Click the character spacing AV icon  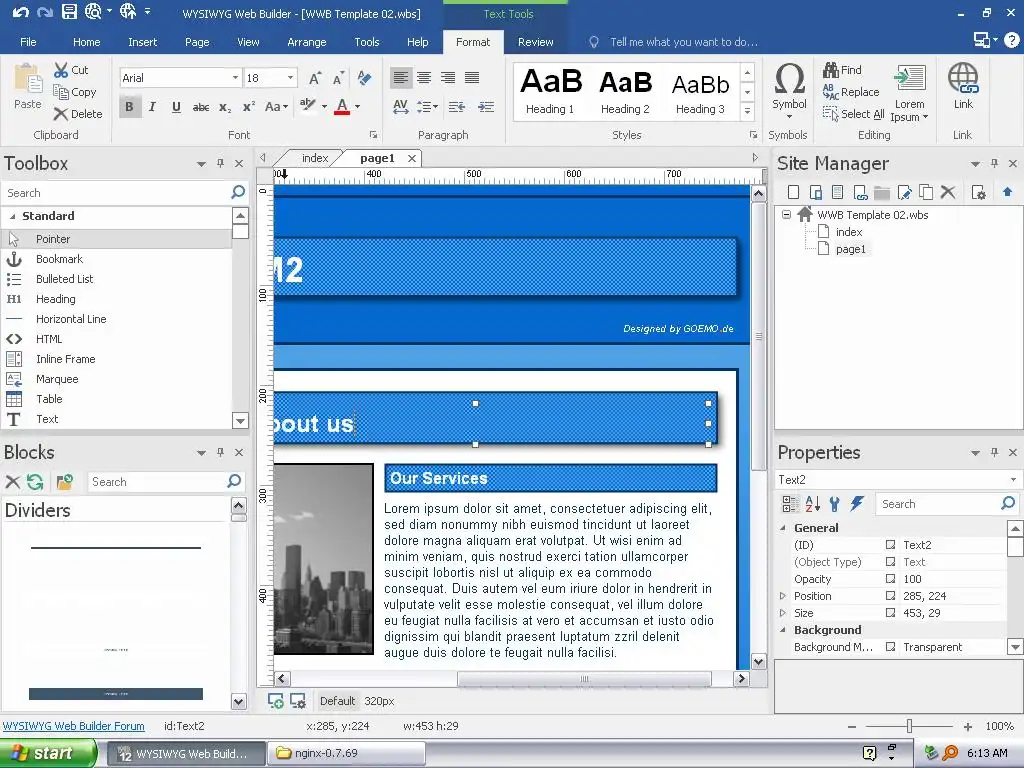[x=400, y=106]
